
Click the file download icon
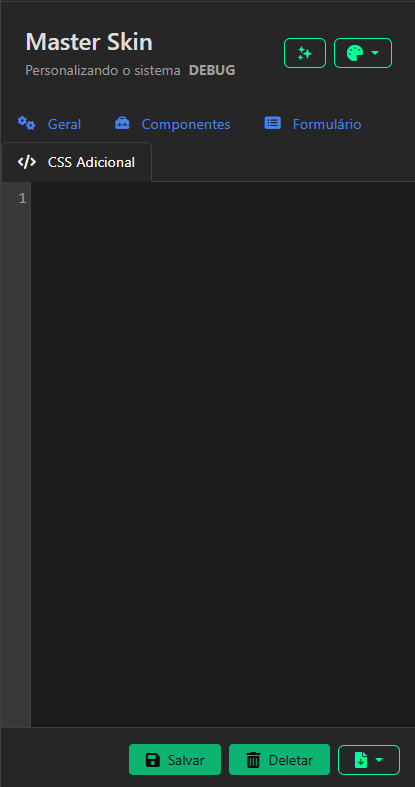(x=361, y=760)
